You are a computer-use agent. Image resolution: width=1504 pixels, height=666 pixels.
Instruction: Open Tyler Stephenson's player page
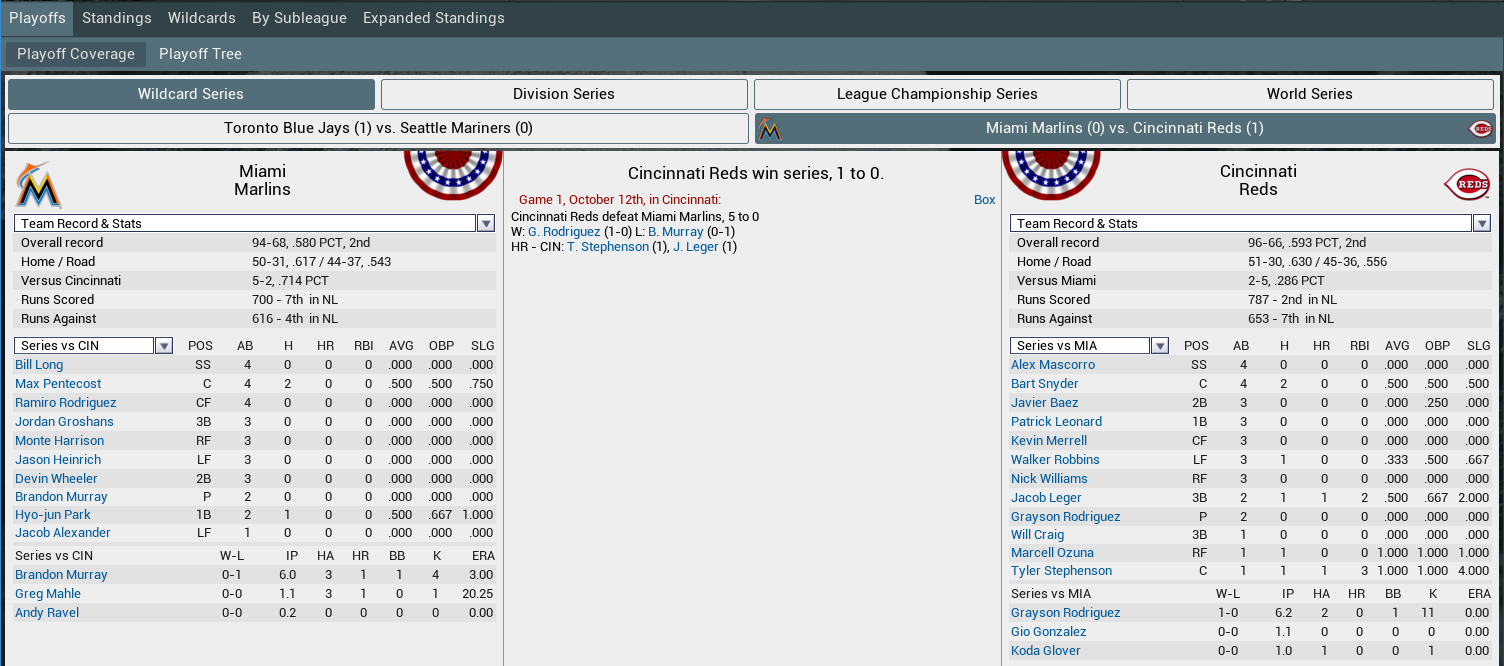(1061, 571)
